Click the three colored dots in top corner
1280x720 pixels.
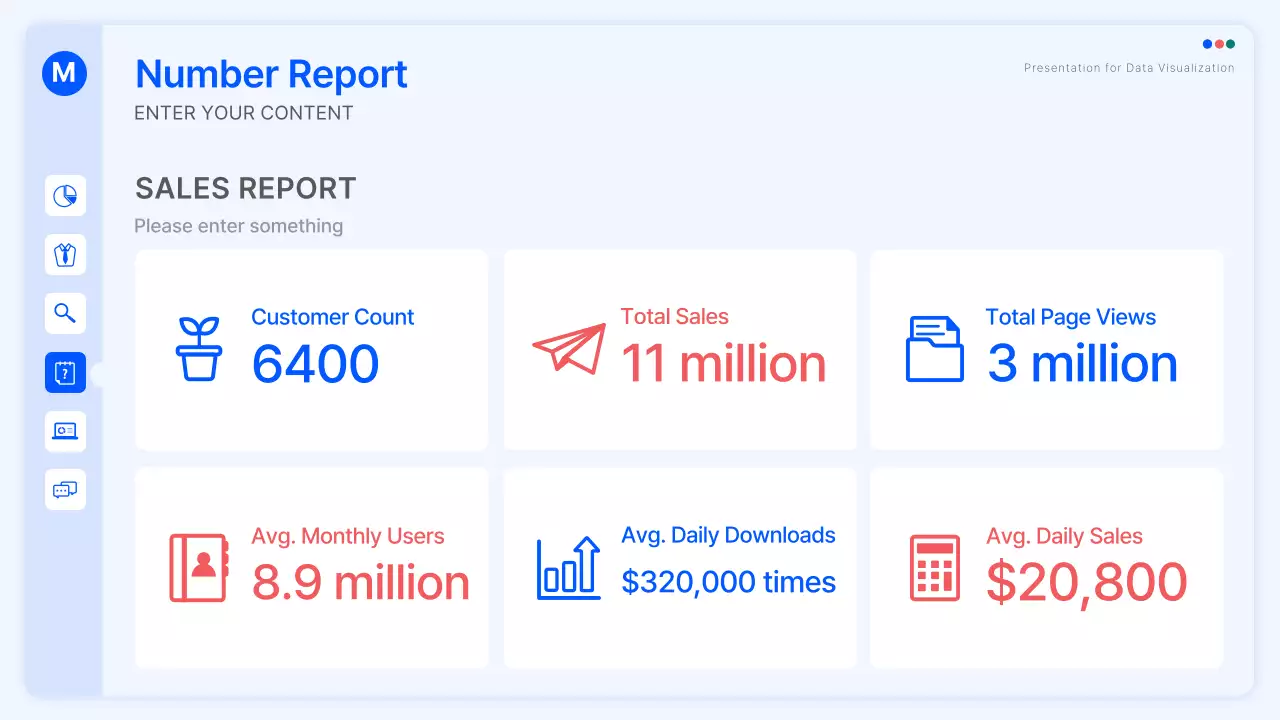(1218, 44)
